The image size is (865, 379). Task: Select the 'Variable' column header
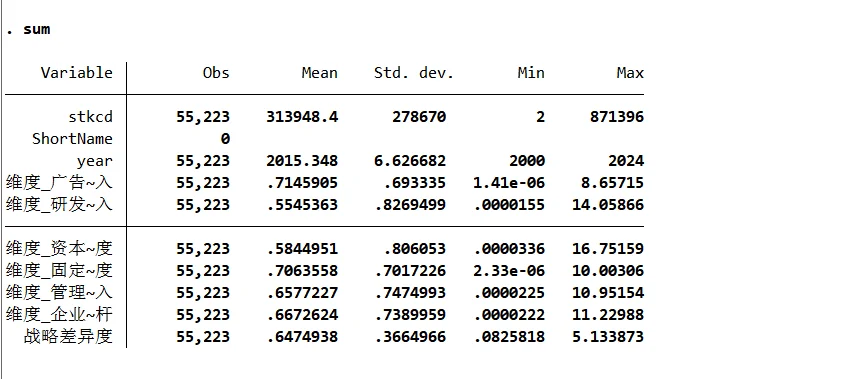coord(77,73)
